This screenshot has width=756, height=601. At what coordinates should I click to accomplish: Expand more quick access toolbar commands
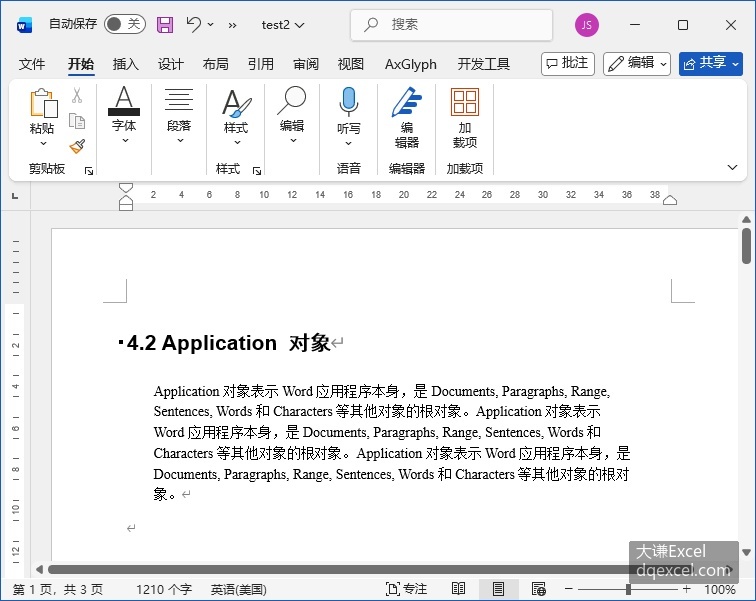pos(232,25)
